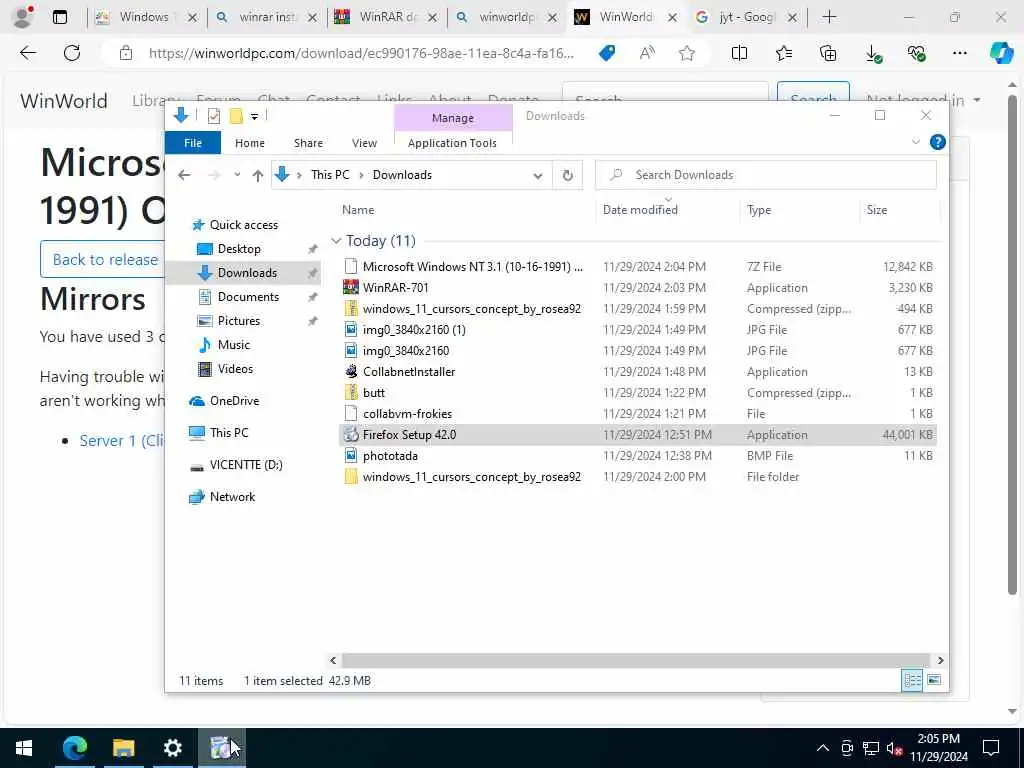Refresh the Downloads folder
1024x768 pixels.
568,175
